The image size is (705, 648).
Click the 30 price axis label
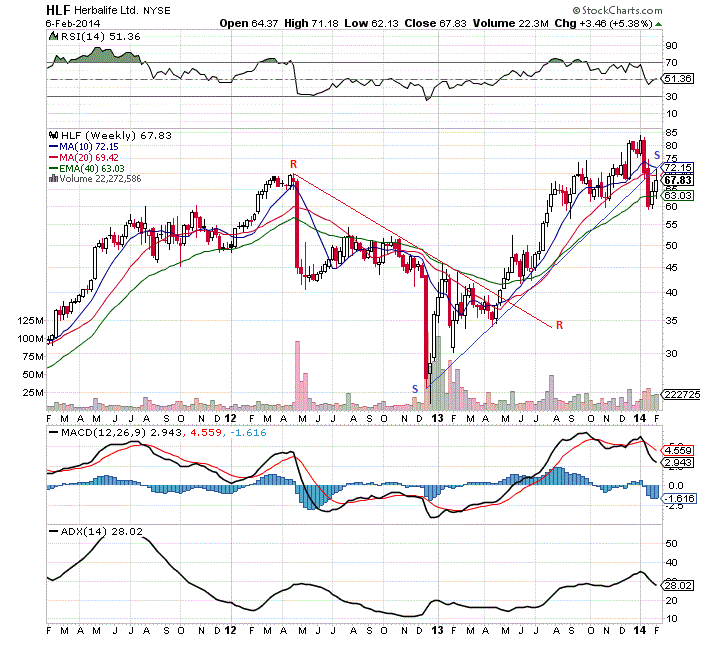672,353
